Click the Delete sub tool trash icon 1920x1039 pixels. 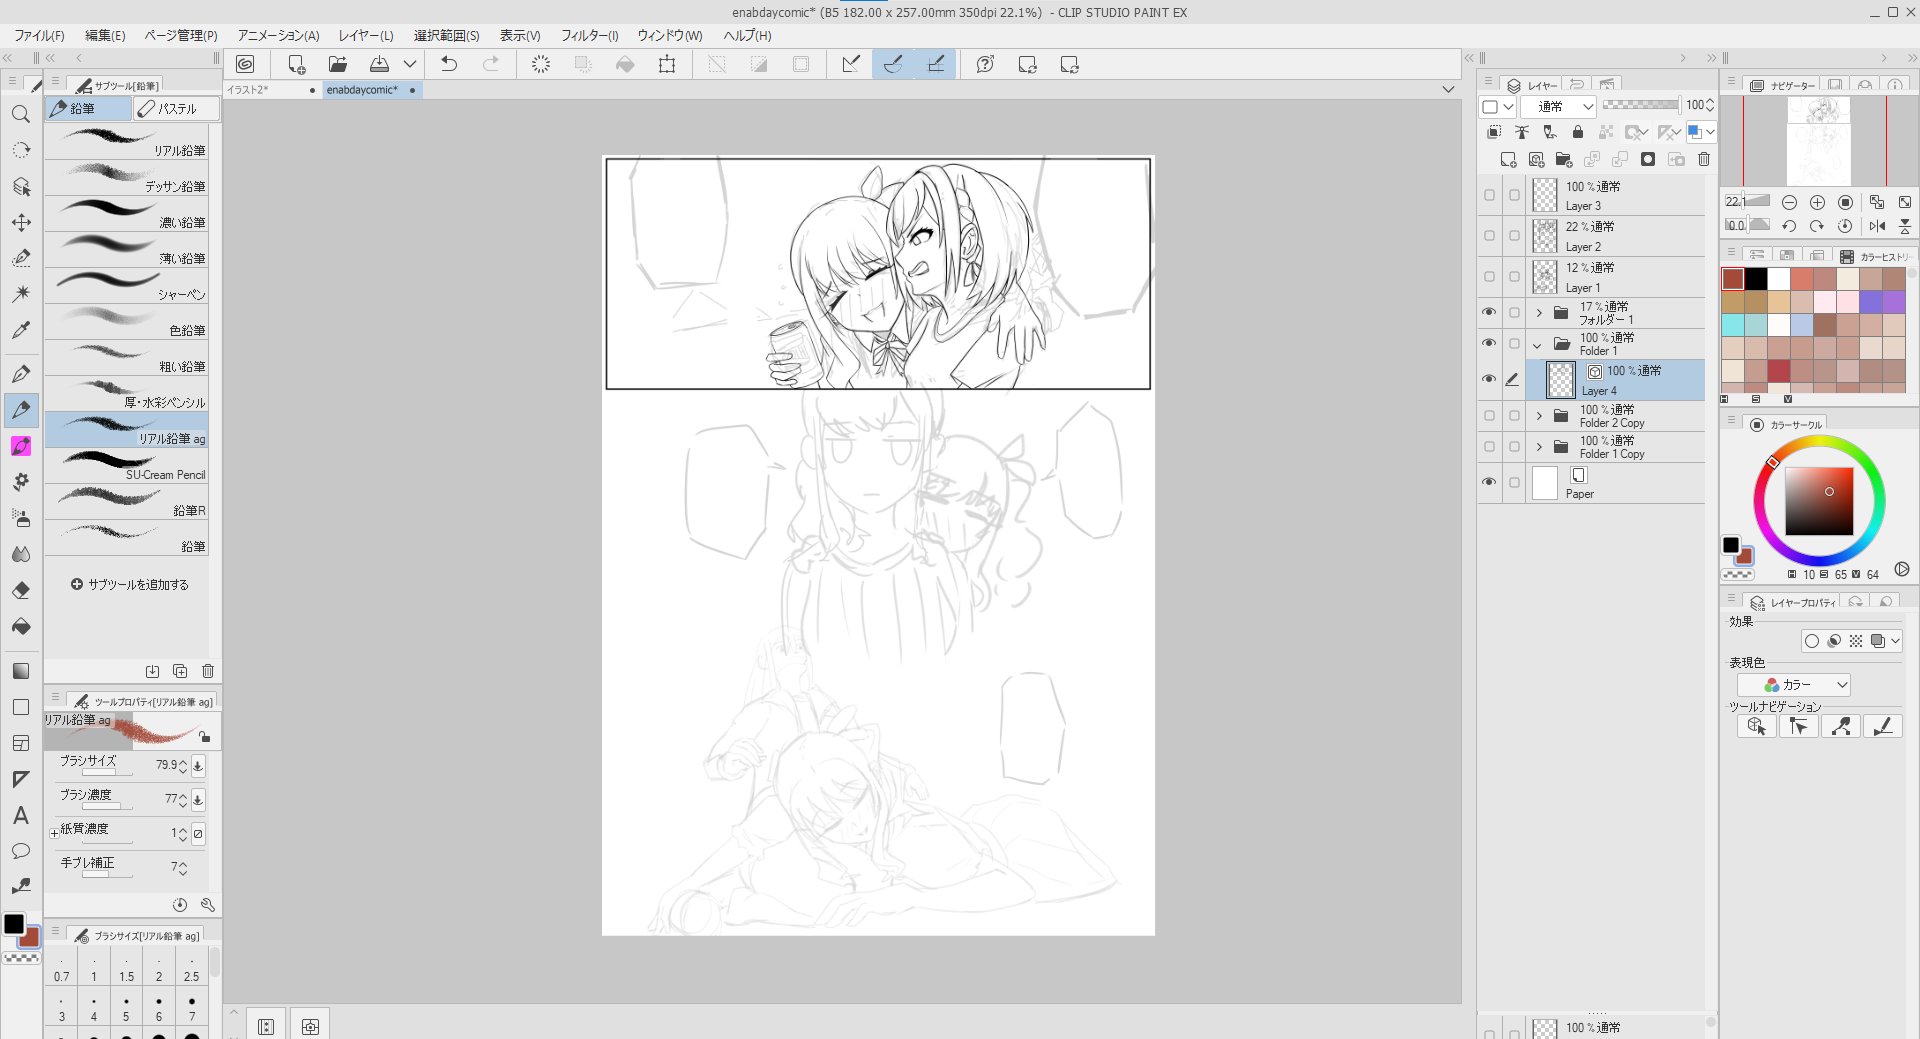click(x=208, y=671)
